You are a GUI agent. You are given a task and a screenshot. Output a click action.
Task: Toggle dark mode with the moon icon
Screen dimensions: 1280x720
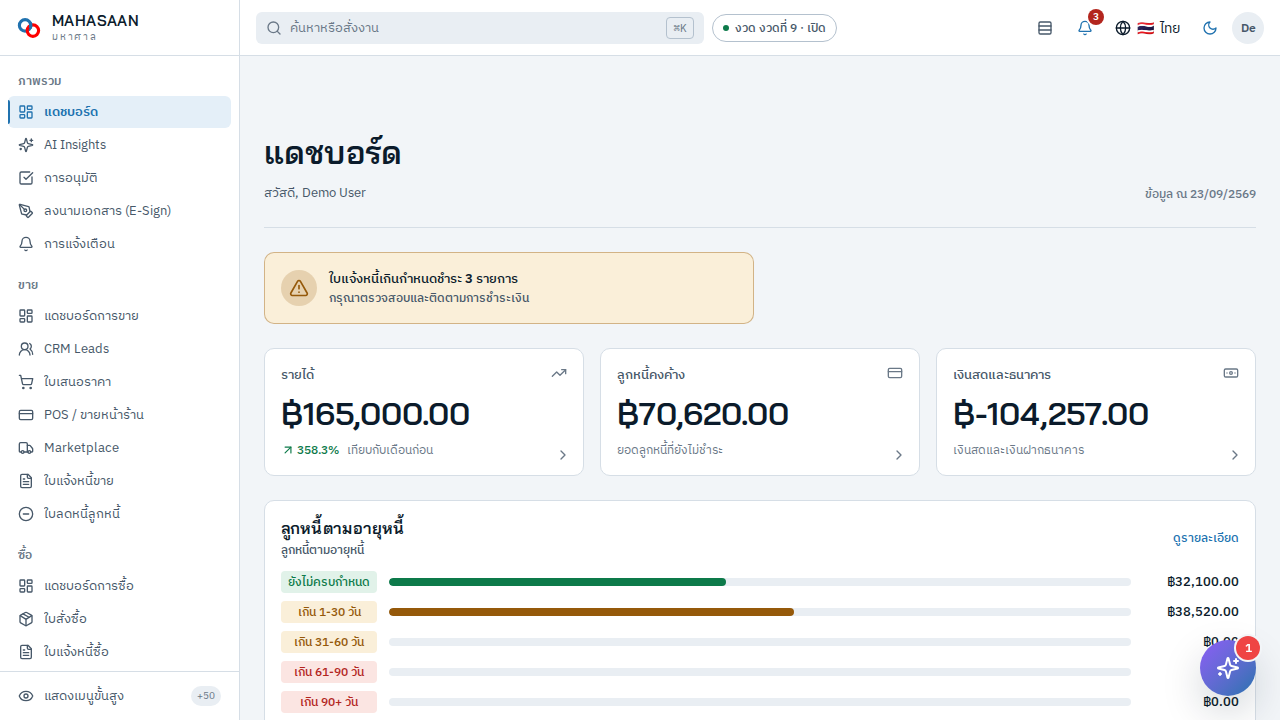pos(1210,28)
